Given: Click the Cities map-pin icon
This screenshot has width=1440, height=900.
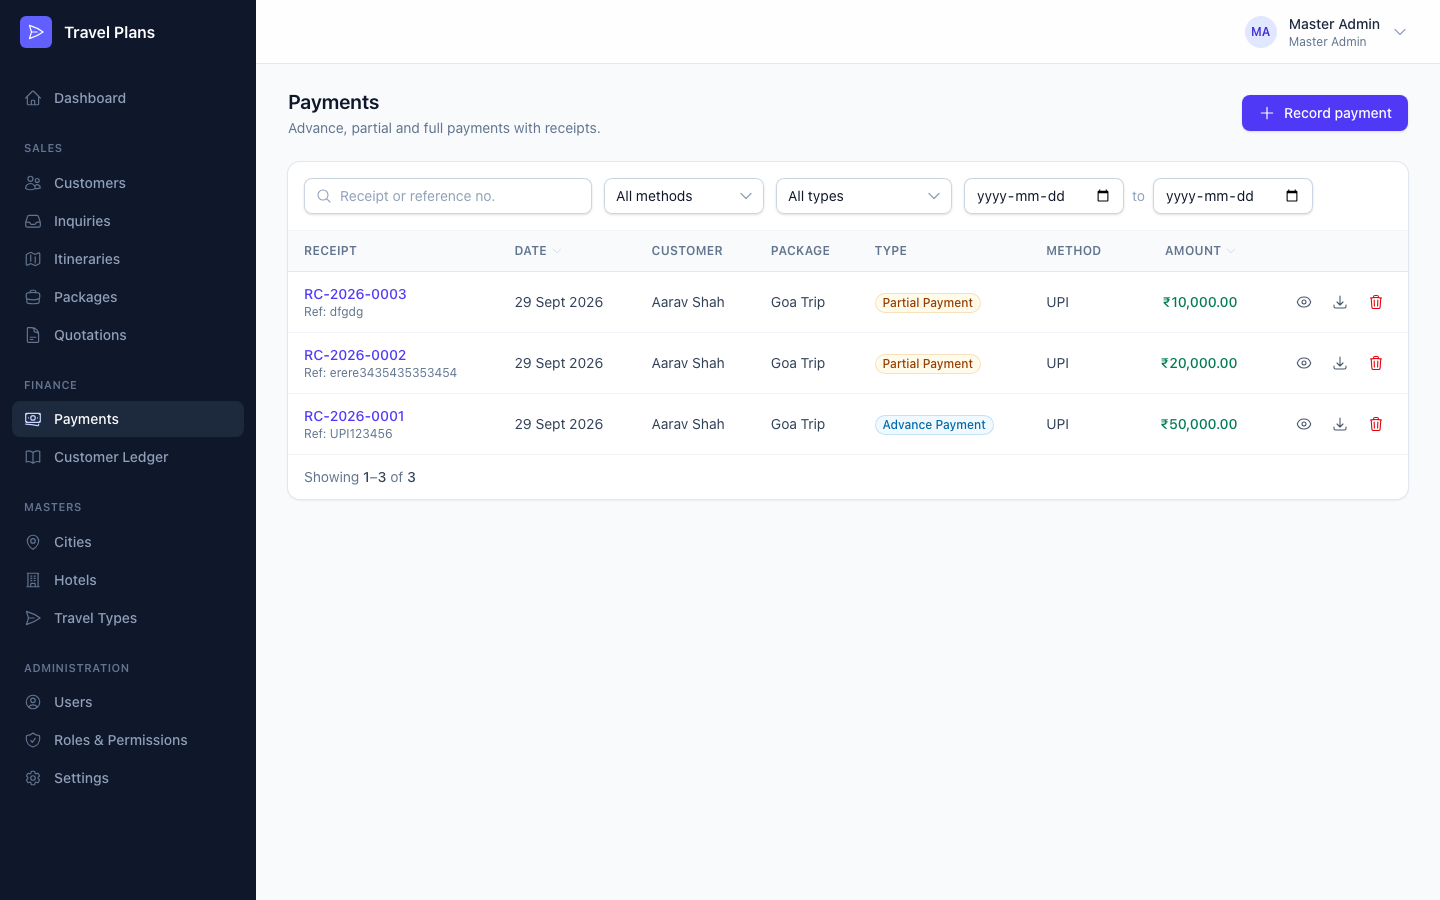Looking at the screenshot, I should tap(33, 542).
